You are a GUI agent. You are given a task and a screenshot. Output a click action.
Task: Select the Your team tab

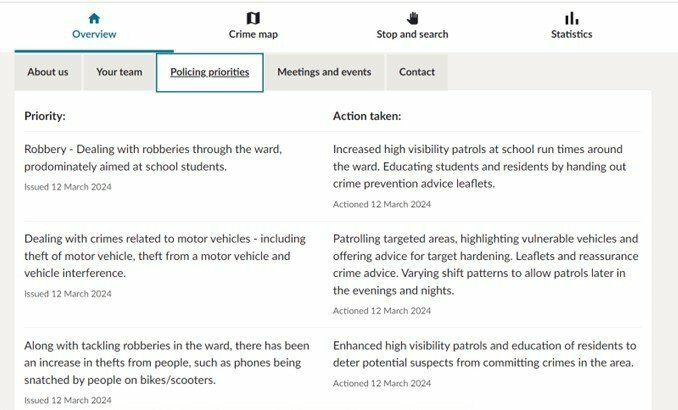pos(119,72)
